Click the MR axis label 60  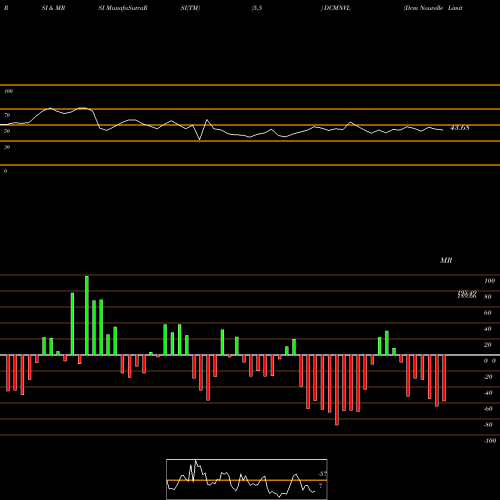coord(487,313)
